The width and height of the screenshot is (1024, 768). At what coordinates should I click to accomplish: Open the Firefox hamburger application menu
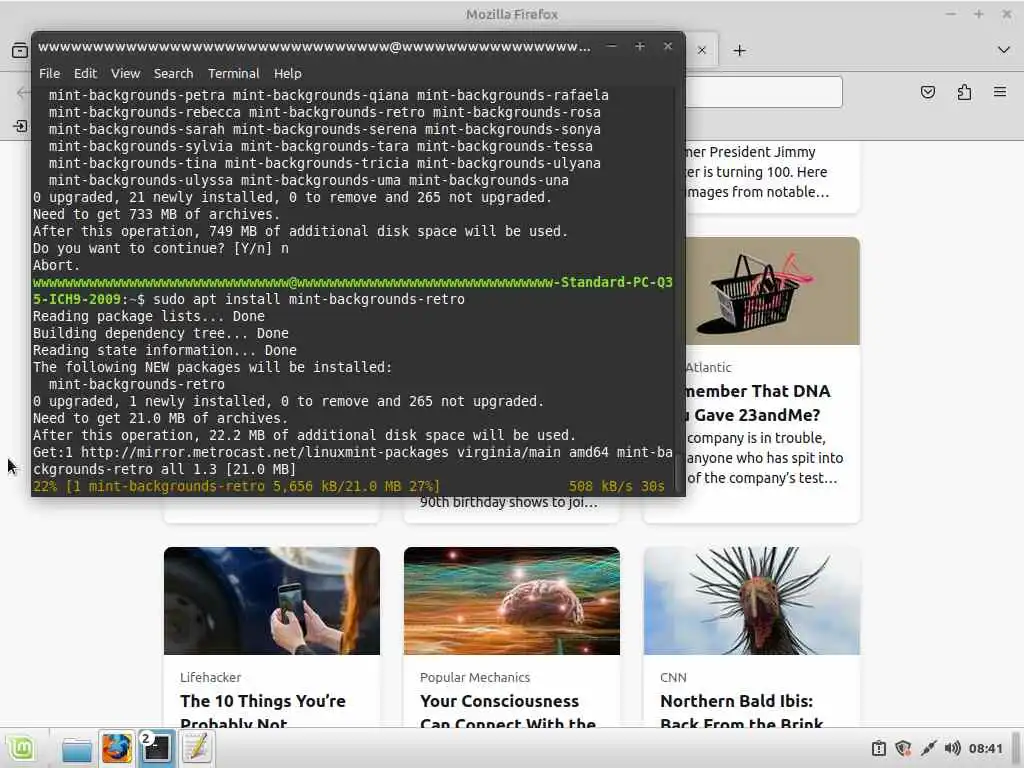(x=1000, y=92)
